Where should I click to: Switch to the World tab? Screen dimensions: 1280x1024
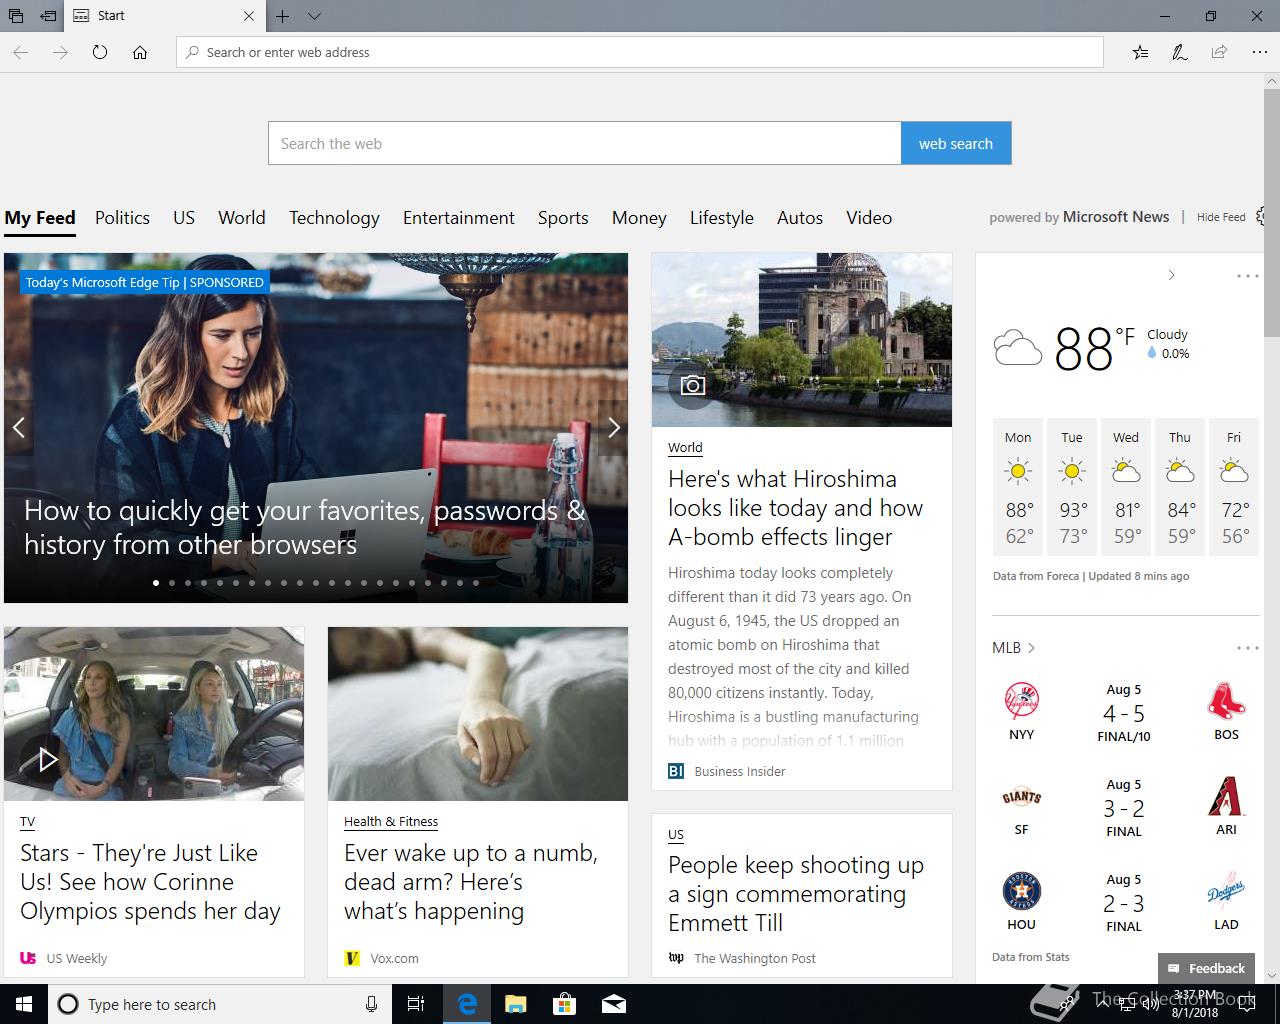click(x=242, y=218)
